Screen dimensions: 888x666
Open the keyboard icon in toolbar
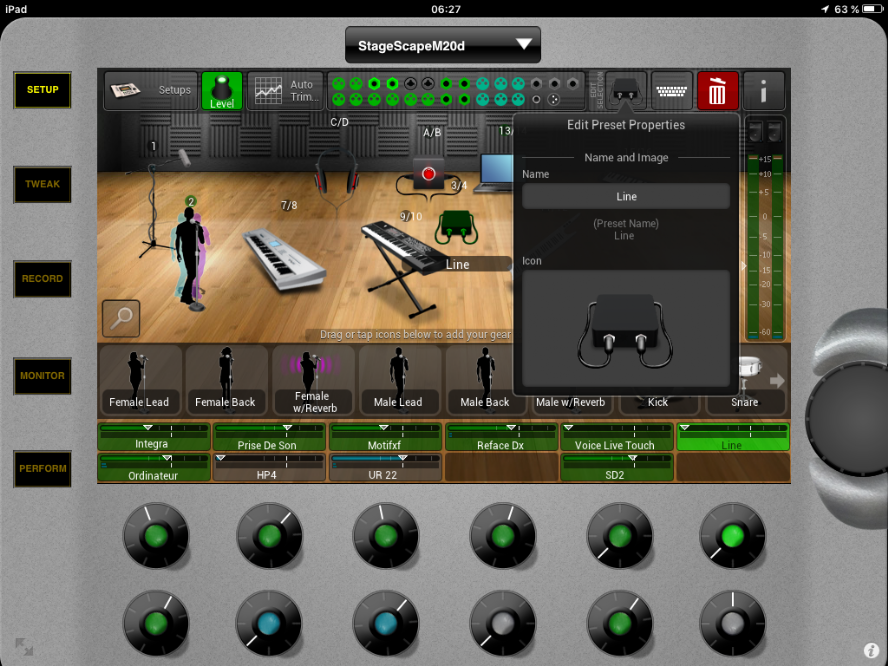pyautogui.click(x=671, y=91)
